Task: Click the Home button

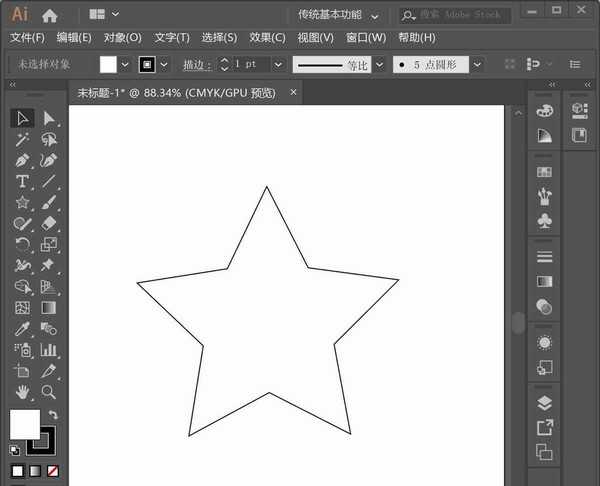Action: click(49, 15)
